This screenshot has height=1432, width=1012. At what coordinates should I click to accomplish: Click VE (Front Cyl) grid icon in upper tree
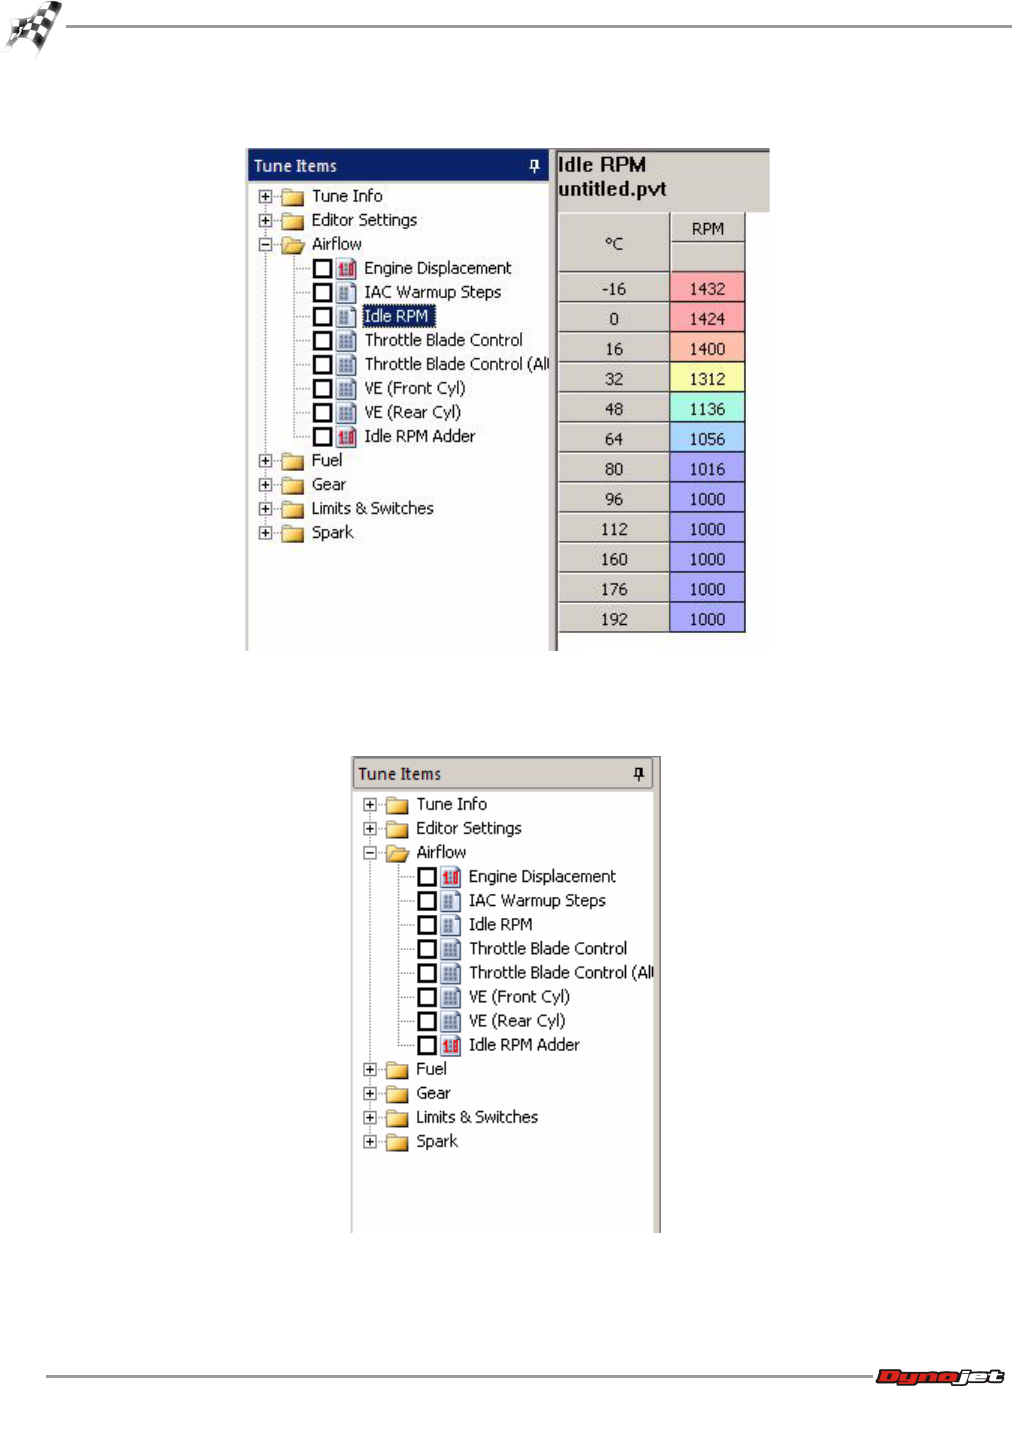point(346,388)
